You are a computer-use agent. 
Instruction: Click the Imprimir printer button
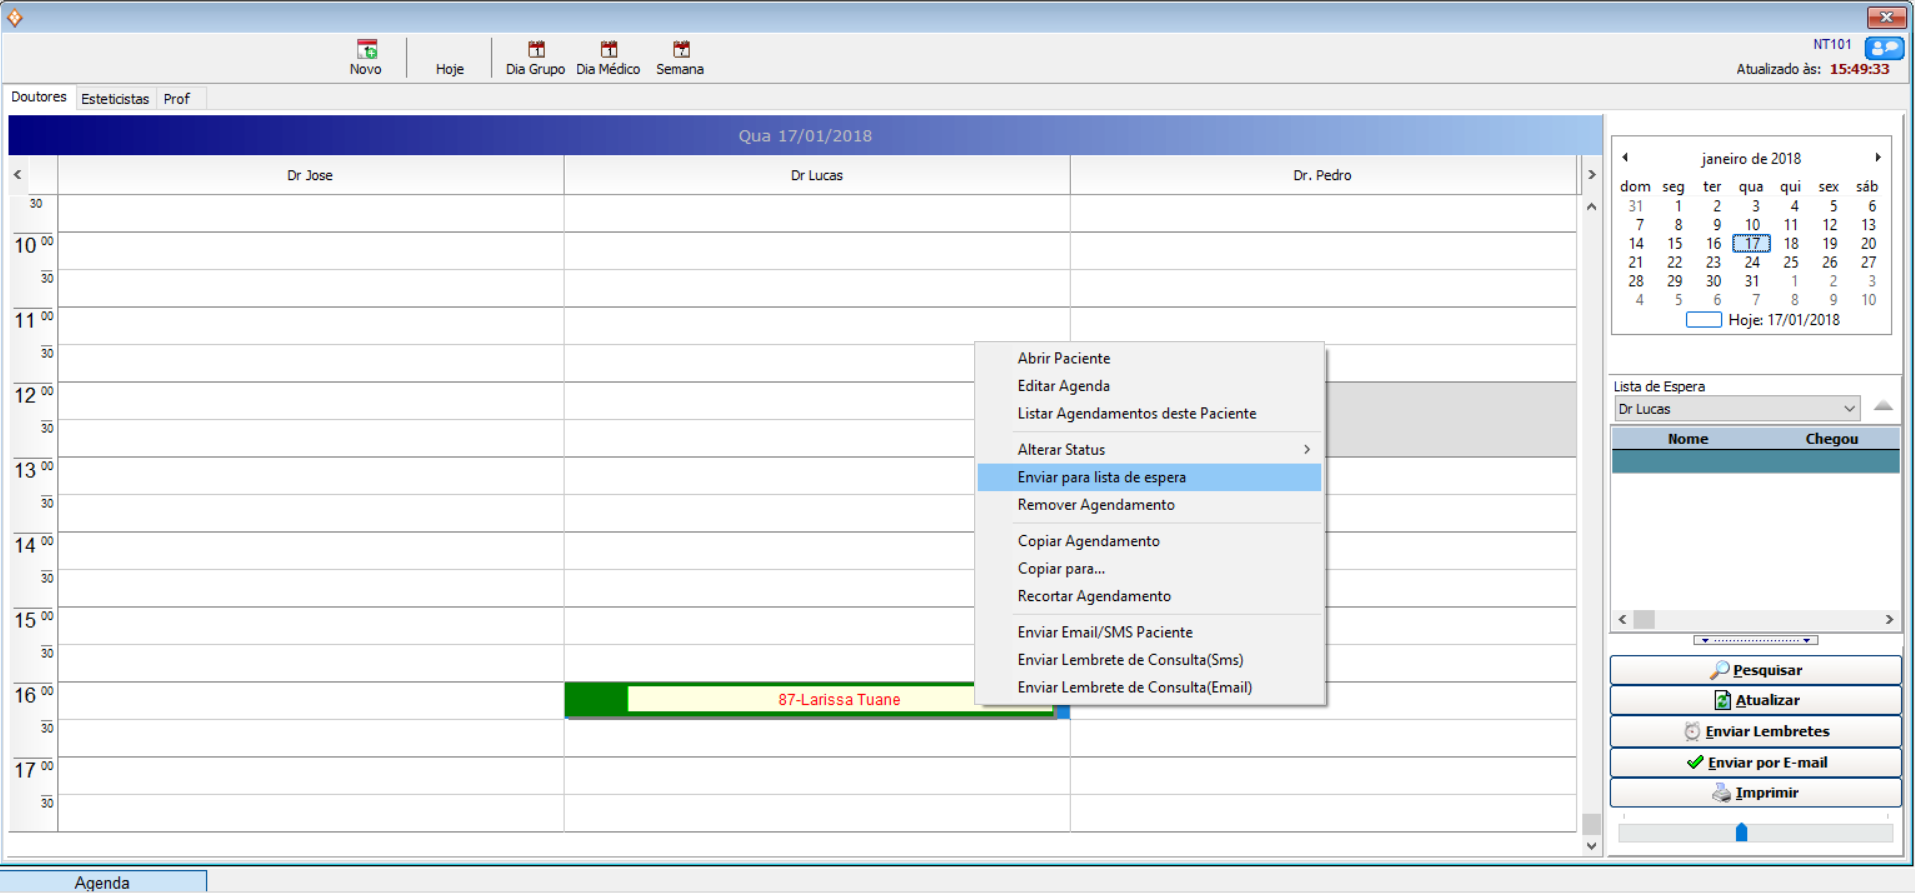1755,793
